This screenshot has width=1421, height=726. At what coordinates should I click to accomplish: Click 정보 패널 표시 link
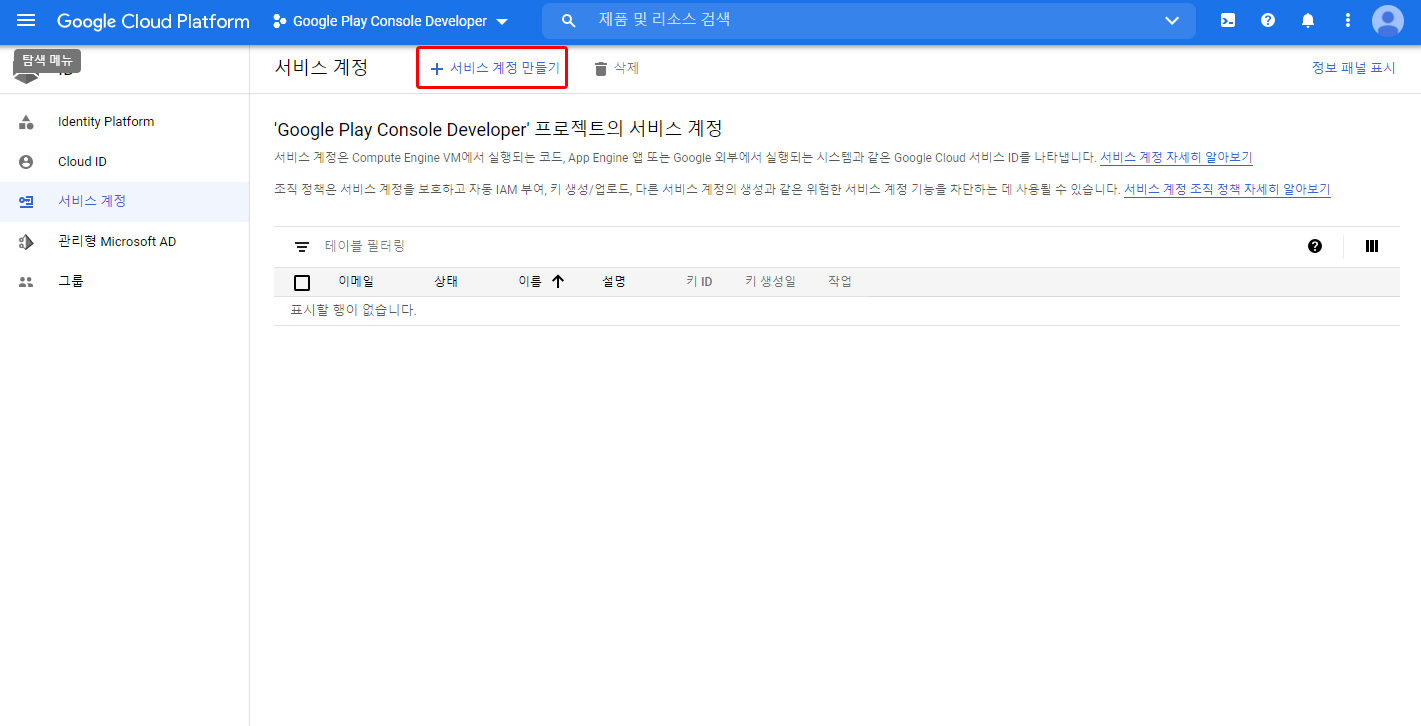(x=1353, y=68)
